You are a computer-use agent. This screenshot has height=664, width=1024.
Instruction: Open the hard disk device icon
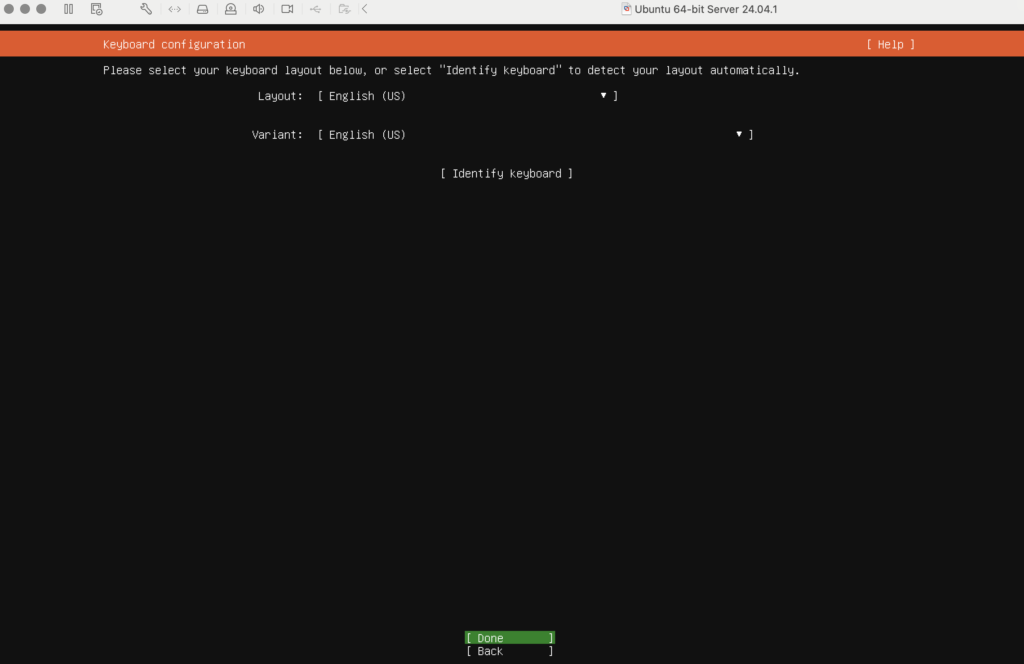click(x=202, y=9)
